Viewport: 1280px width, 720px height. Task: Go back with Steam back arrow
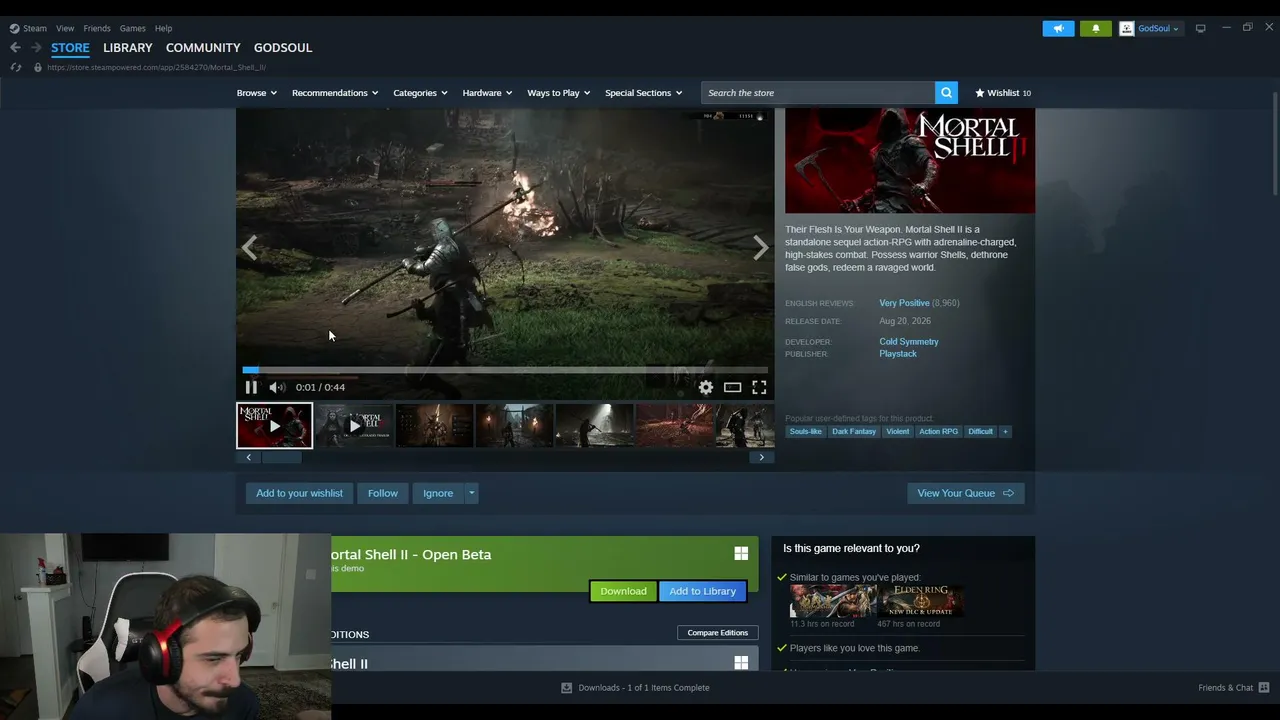click(x=15, y=47)
